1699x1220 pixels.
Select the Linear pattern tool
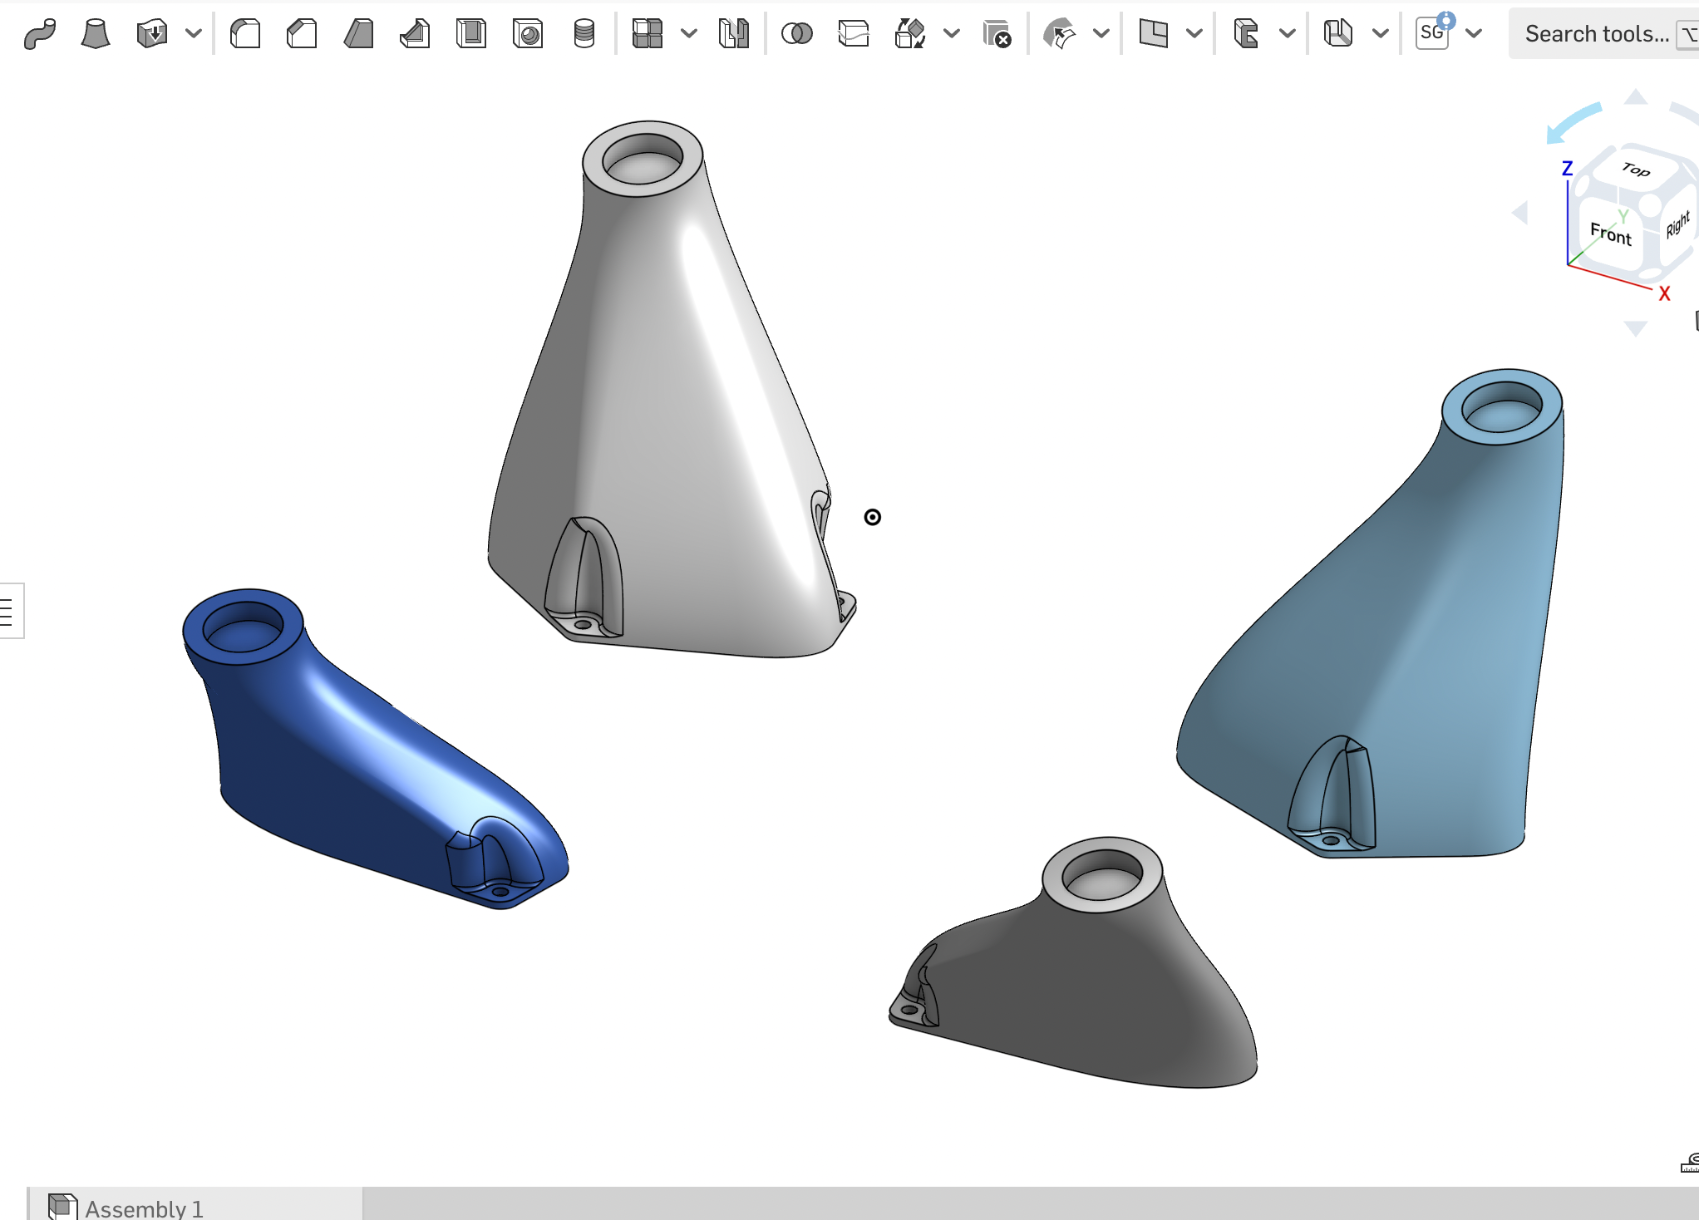coord(647,34)
